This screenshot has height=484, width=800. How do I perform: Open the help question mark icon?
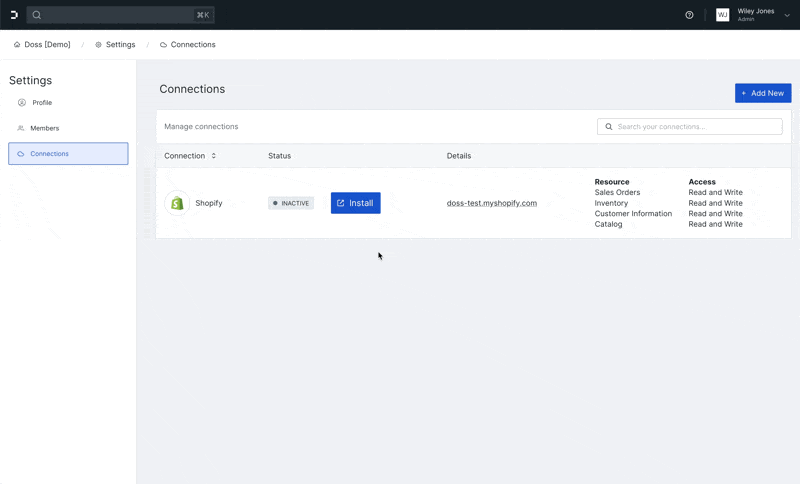point(689,15)
